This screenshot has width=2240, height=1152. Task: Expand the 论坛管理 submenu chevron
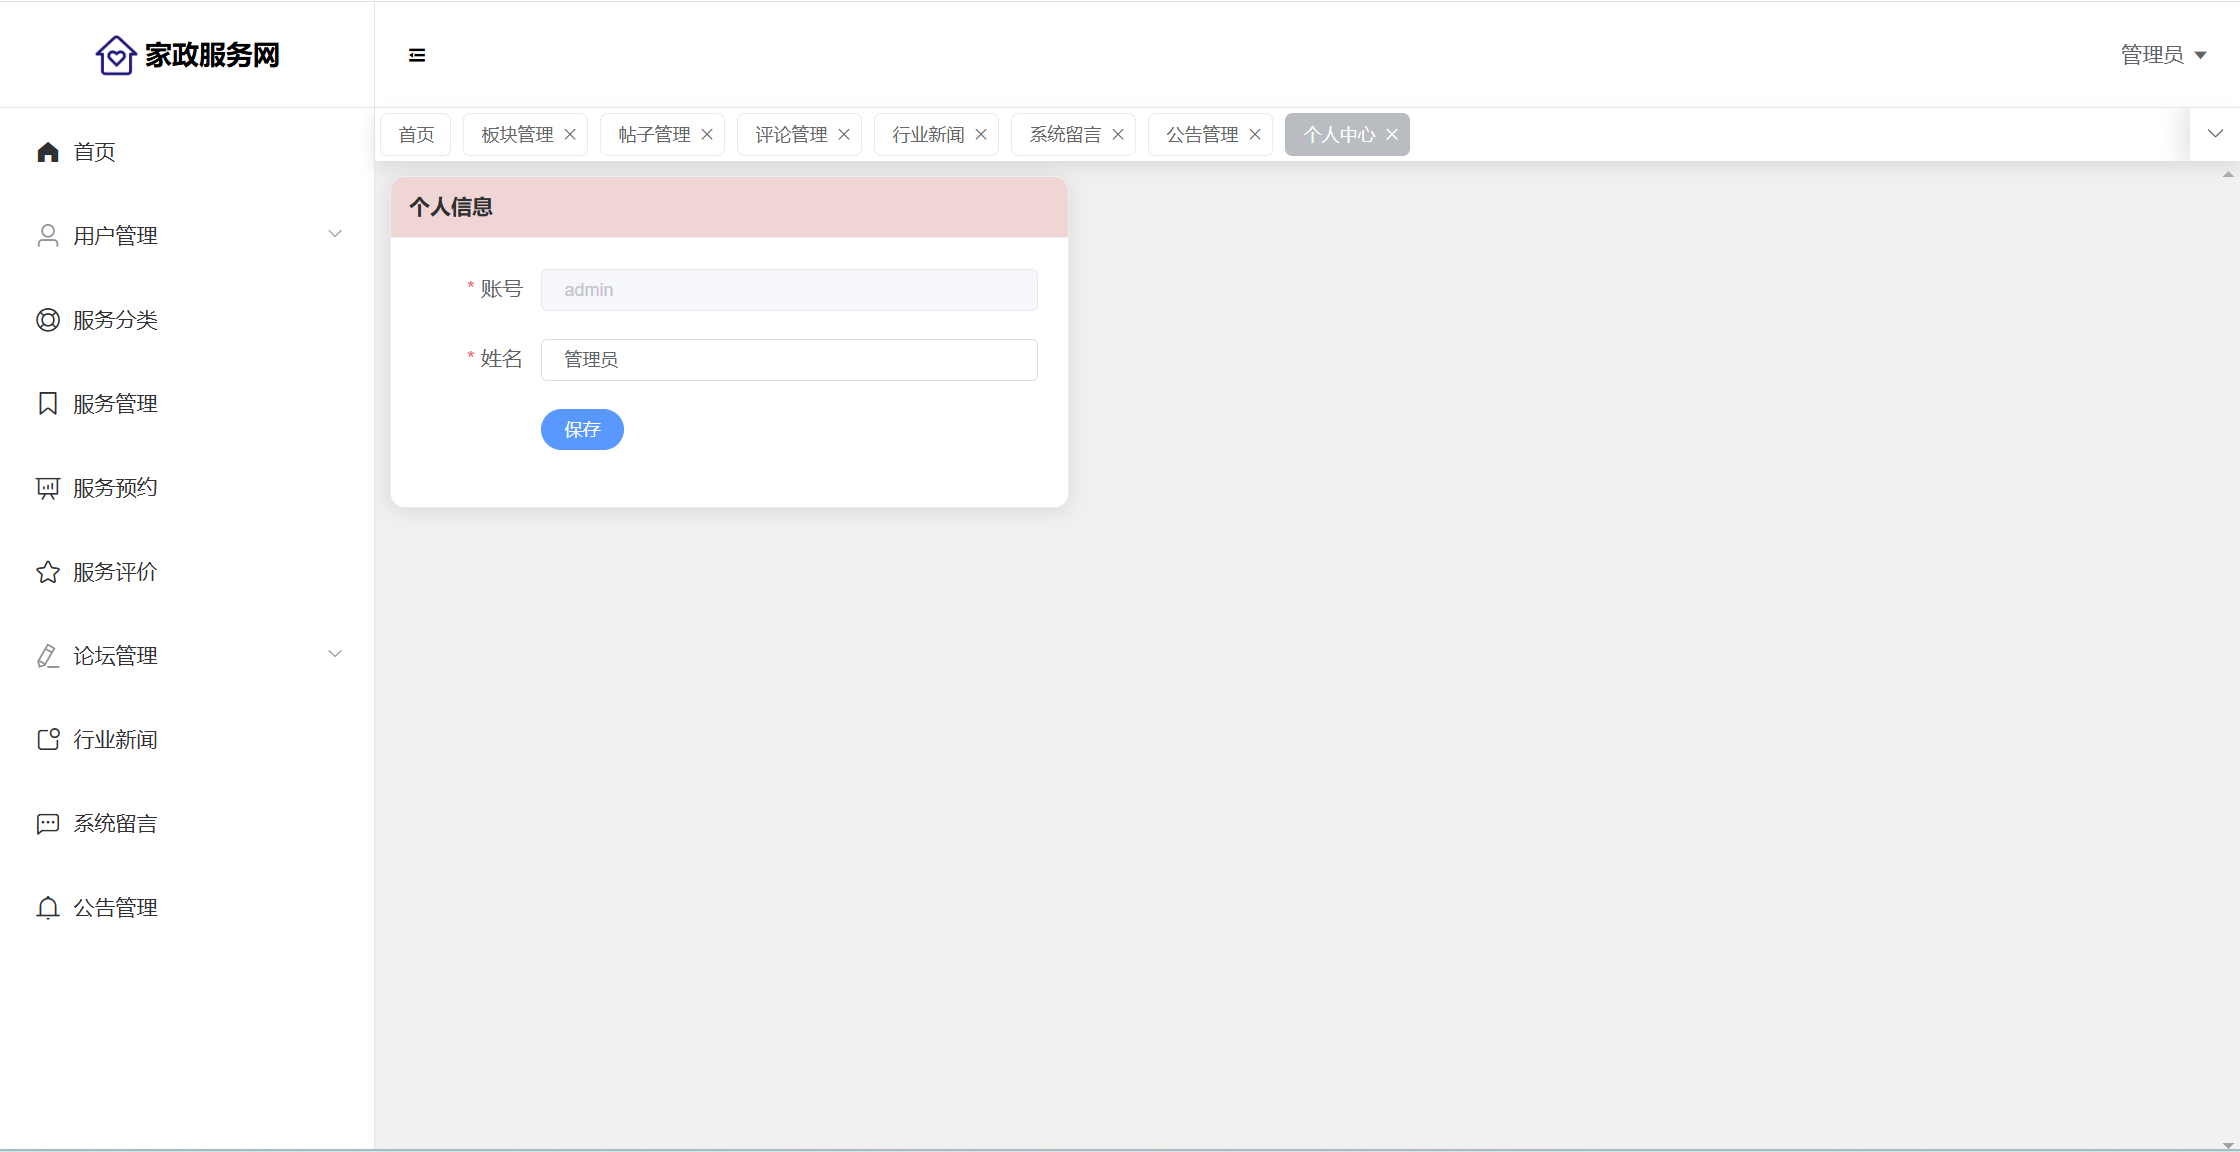pos(335,654)
